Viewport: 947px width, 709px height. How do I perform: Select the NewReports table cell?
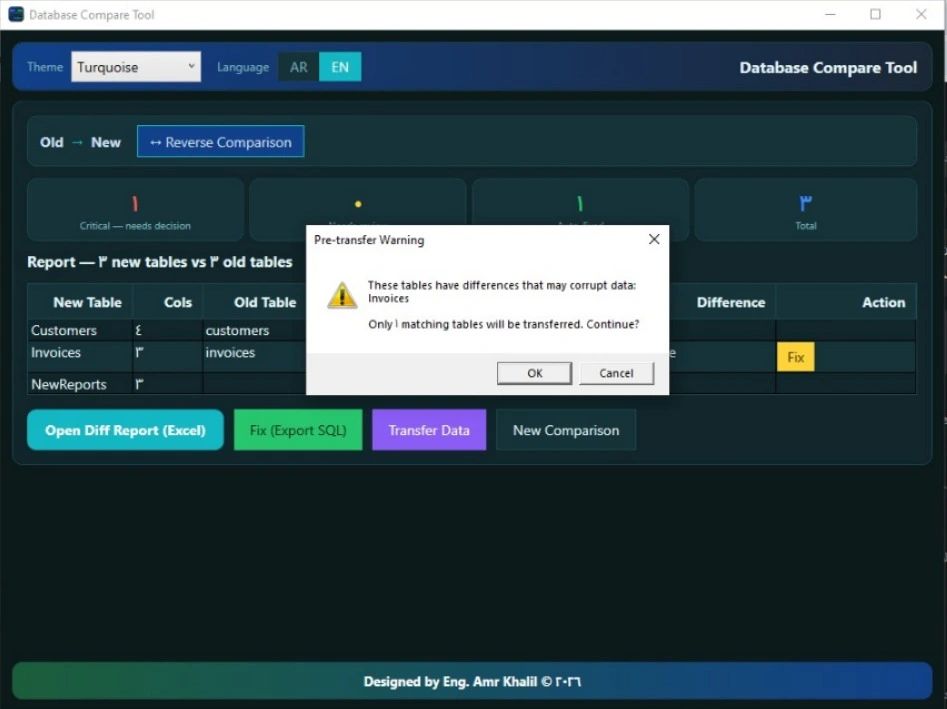coord(80,384)
